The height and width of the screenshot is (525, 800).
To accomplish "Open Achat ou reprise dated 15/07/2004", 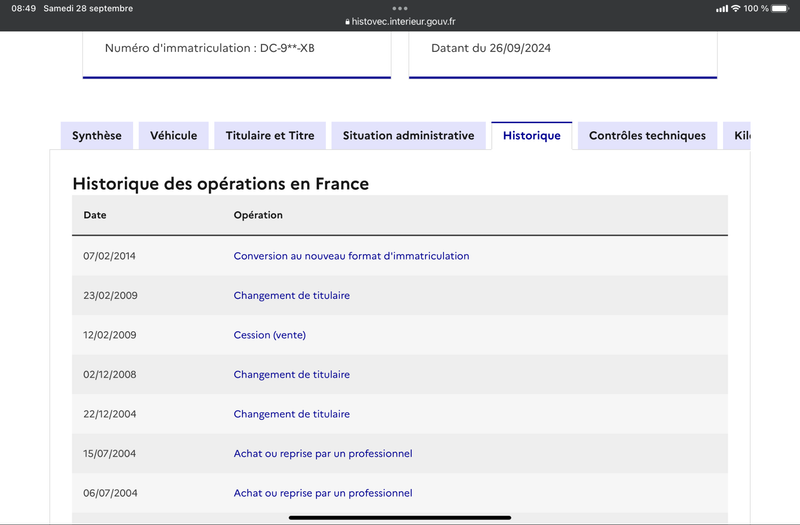I will pyautogui.click(x=323, y=454).
